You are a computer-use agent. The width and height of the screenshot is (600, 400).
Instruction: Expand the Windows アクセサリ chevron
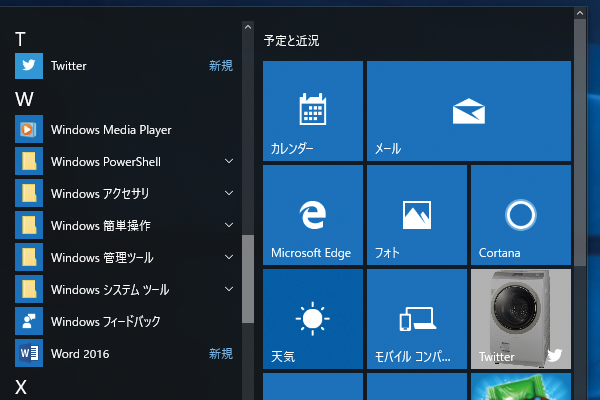point(229,193)
